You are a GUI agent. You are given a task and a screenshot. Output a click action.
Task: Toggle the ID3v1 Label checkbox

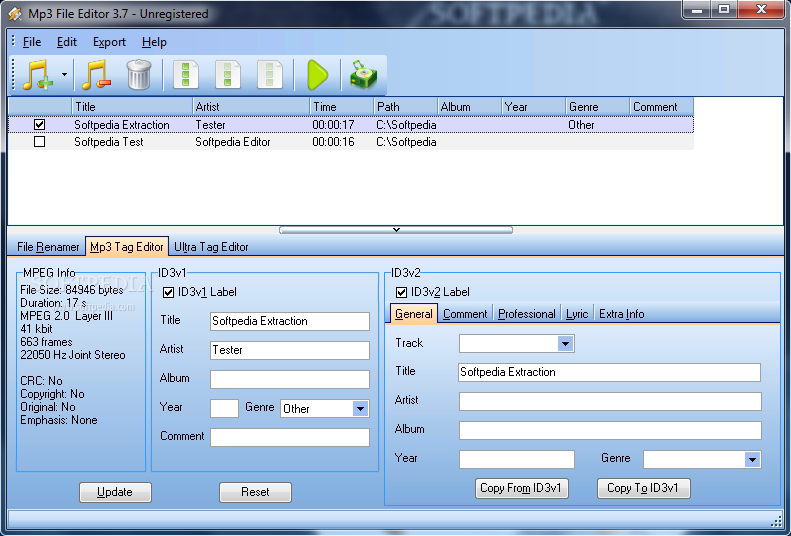click(168, 292)
